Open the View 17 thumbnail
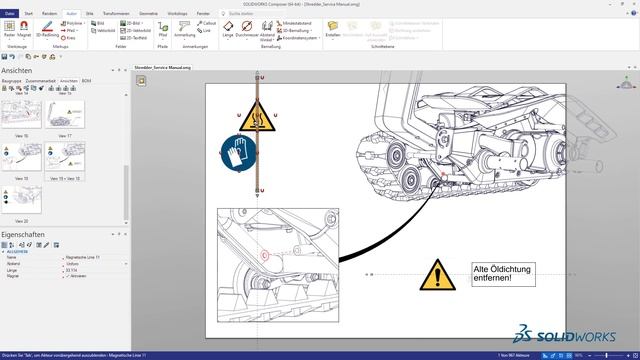Screen dimensions: 640x360 coord(64,115)
